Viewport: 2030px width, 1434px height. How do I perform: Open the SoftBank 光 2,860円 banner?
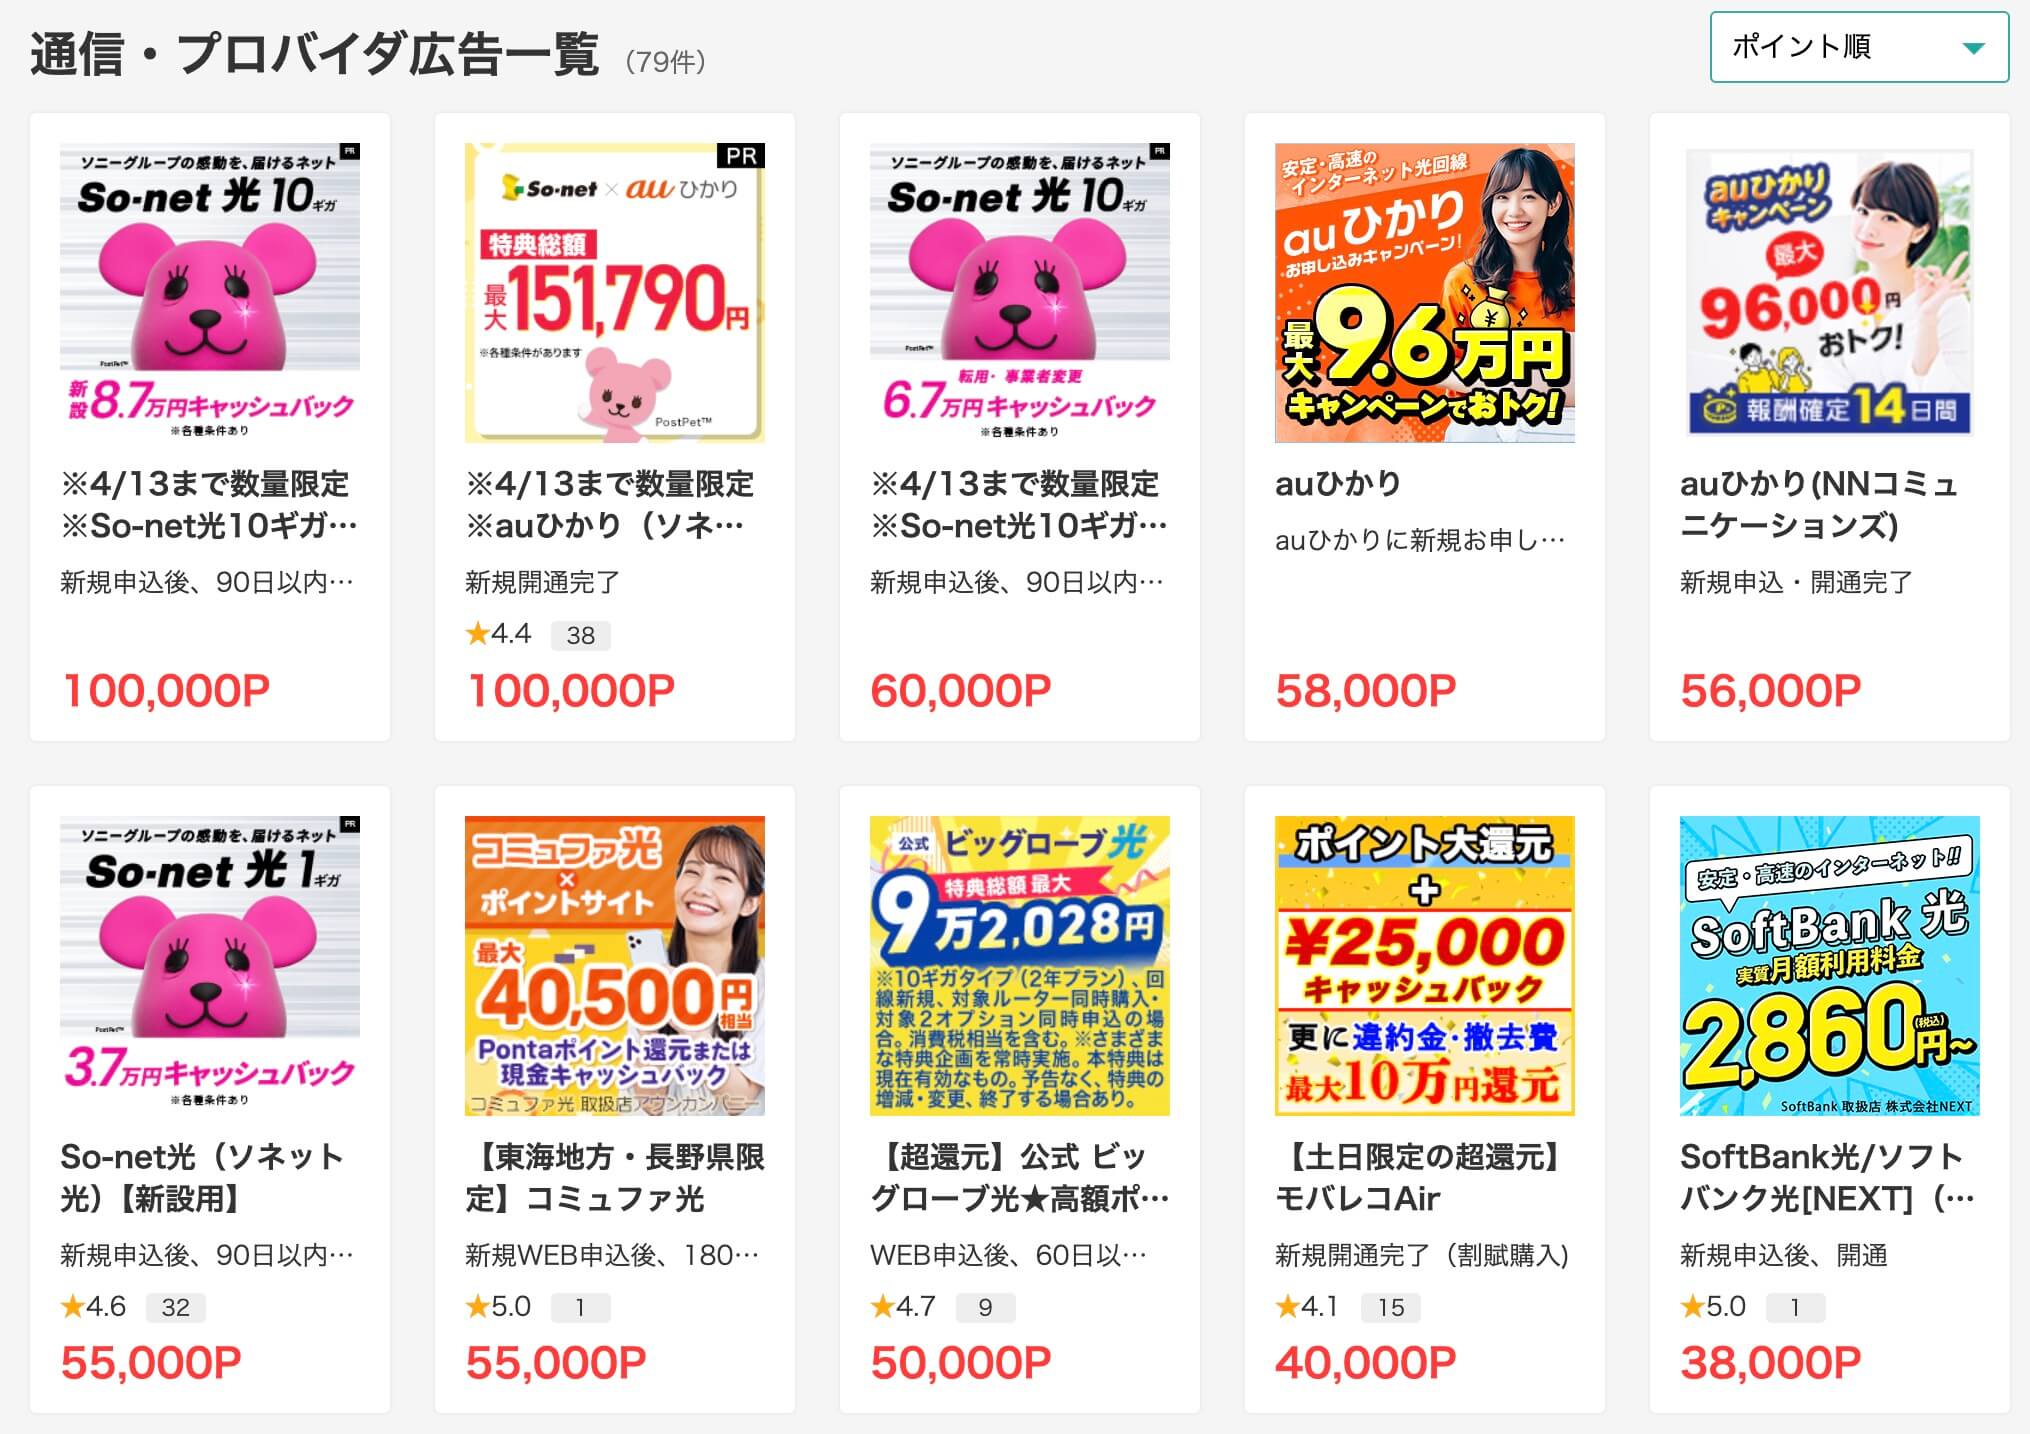pyautogui.click(x=1830, y=965)
